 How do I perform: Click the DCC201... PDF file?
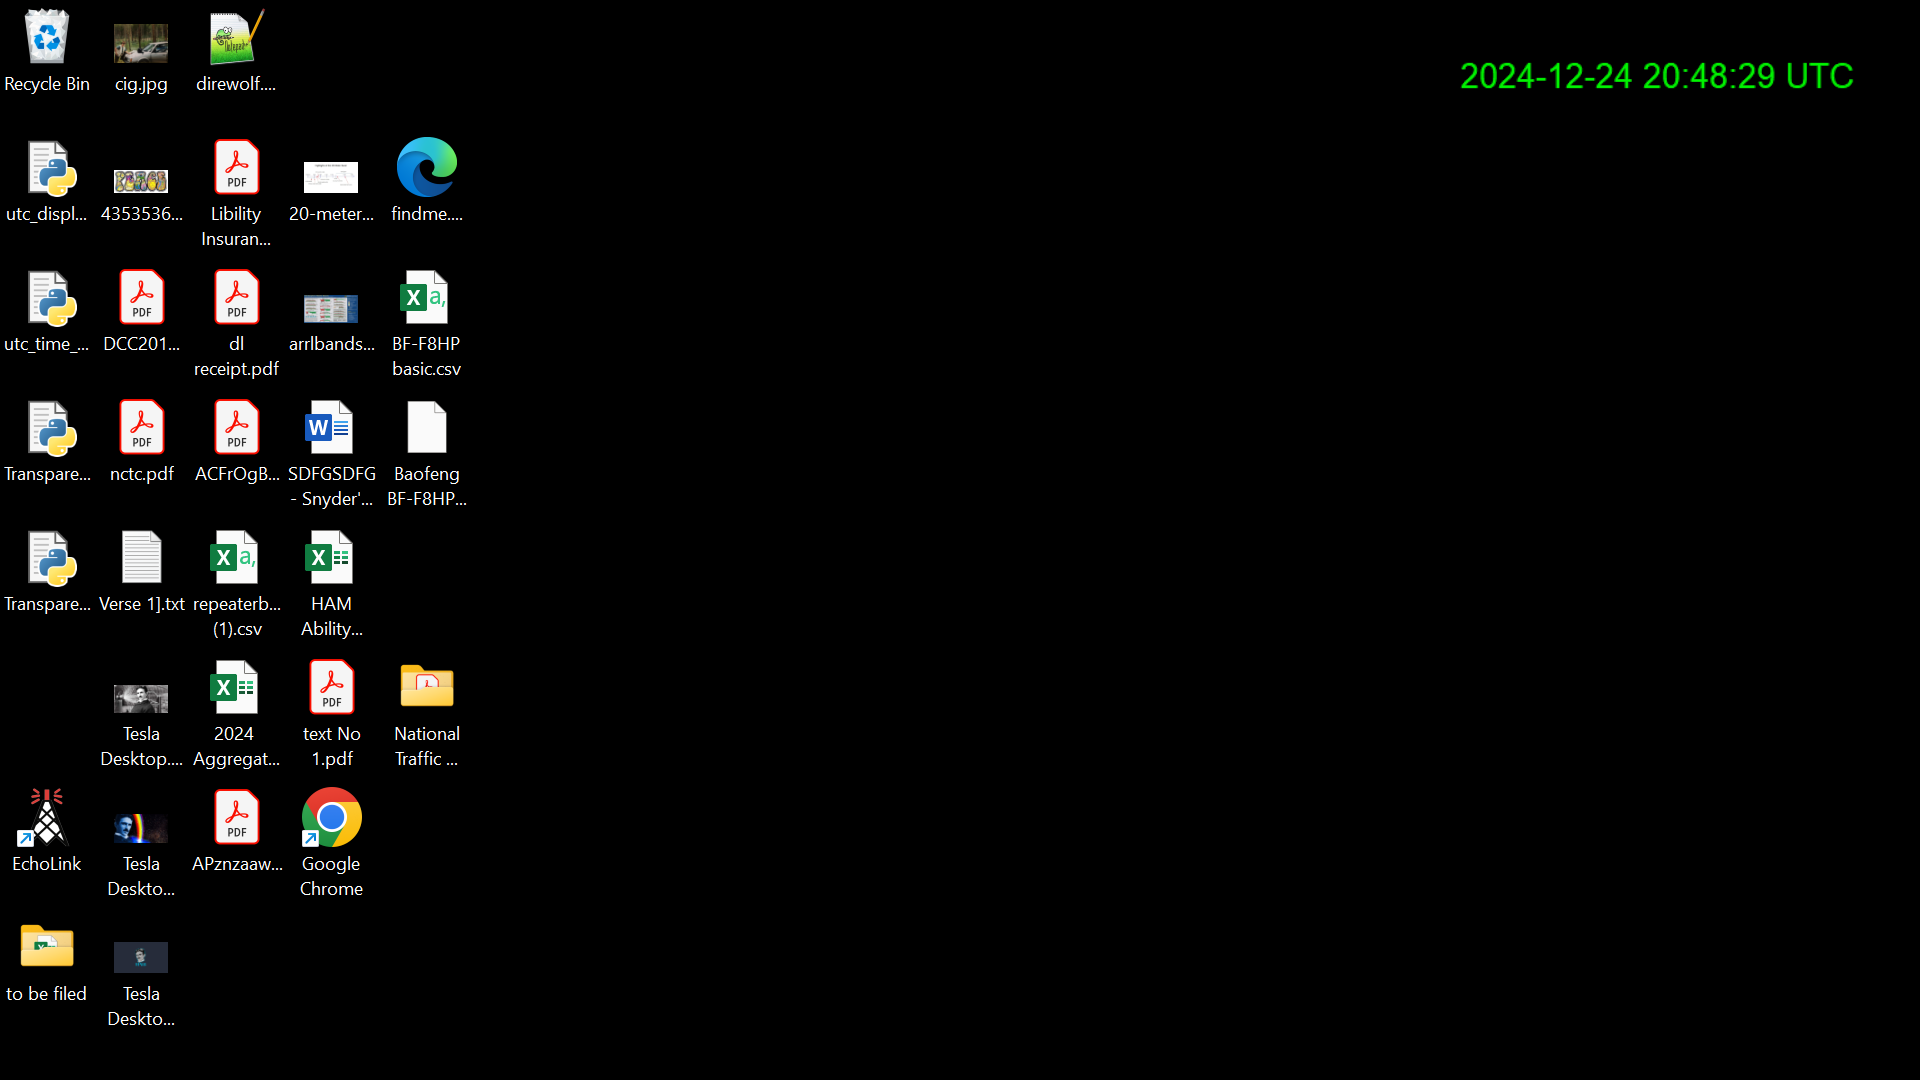point(141,312)
